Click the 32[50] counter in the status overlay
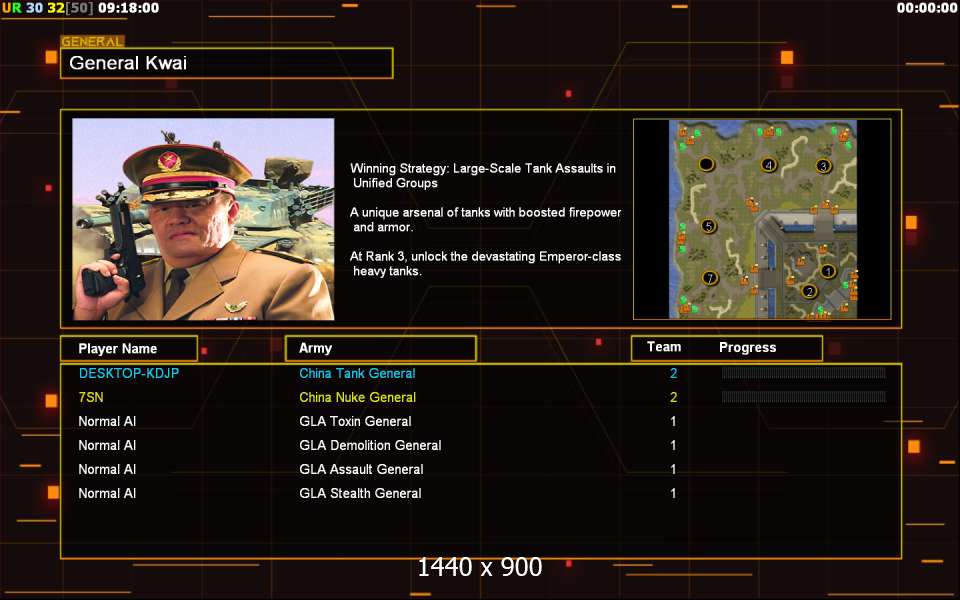The image size is (960, 600). tap(70, 8)
